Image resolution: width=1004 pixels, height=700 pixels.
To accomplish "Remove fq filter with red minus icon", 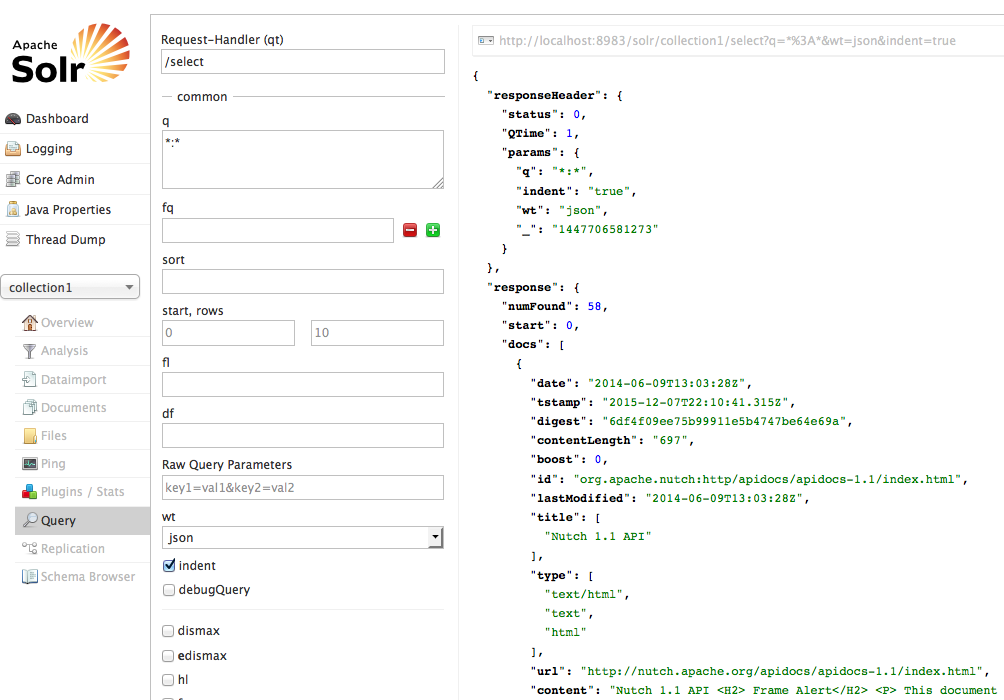I will click(410, 230).
